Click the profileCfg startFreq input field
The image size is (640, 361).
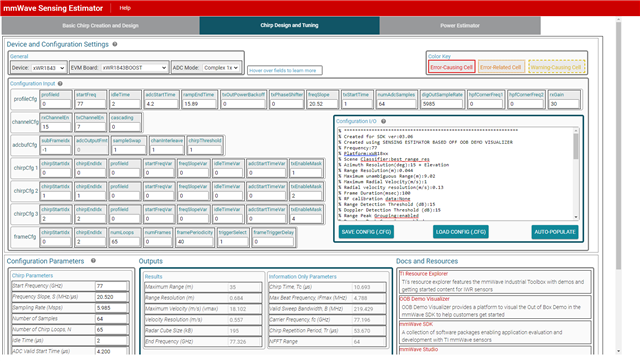(x=90, y=104)
